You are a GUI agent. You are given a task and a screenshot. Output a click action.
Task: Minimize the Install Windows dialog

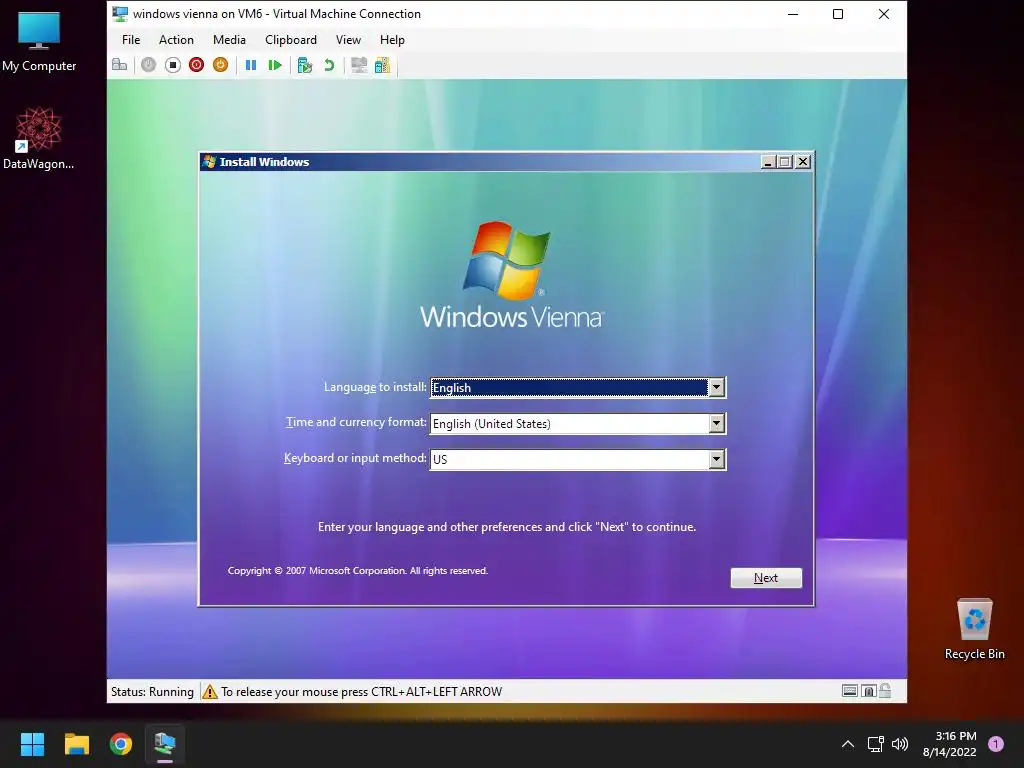(768, 162)
